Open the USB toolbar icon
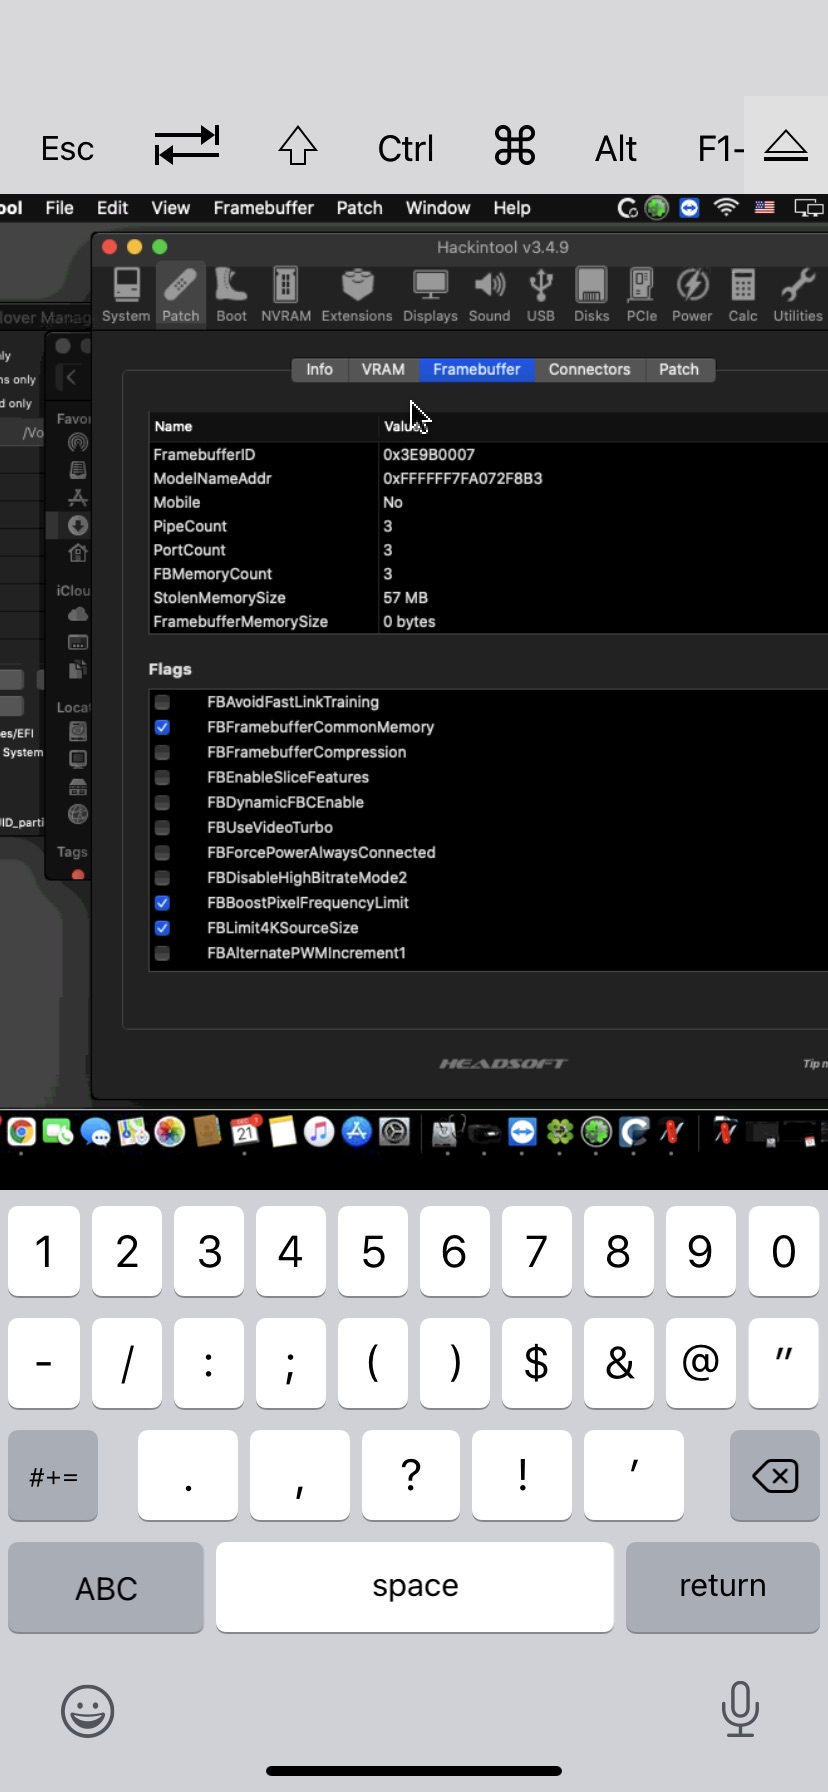 (541, 295)
